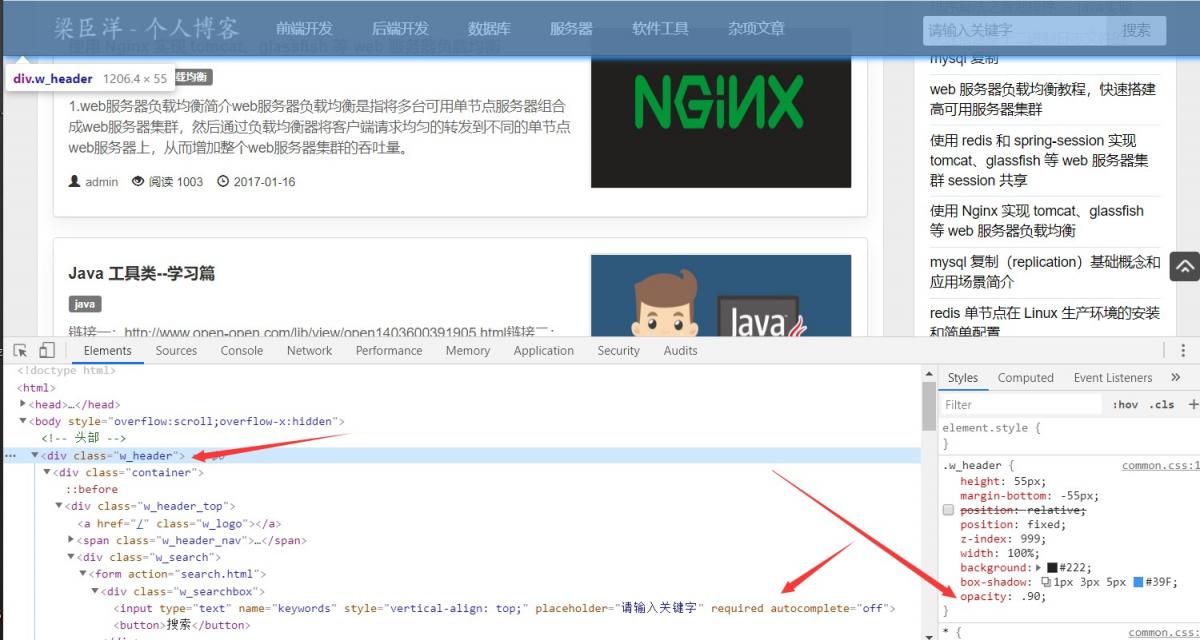Viewport: 1200px width, 640px height.
Task: Open the 数据库 navigation menu item
Action: (489, 29)
